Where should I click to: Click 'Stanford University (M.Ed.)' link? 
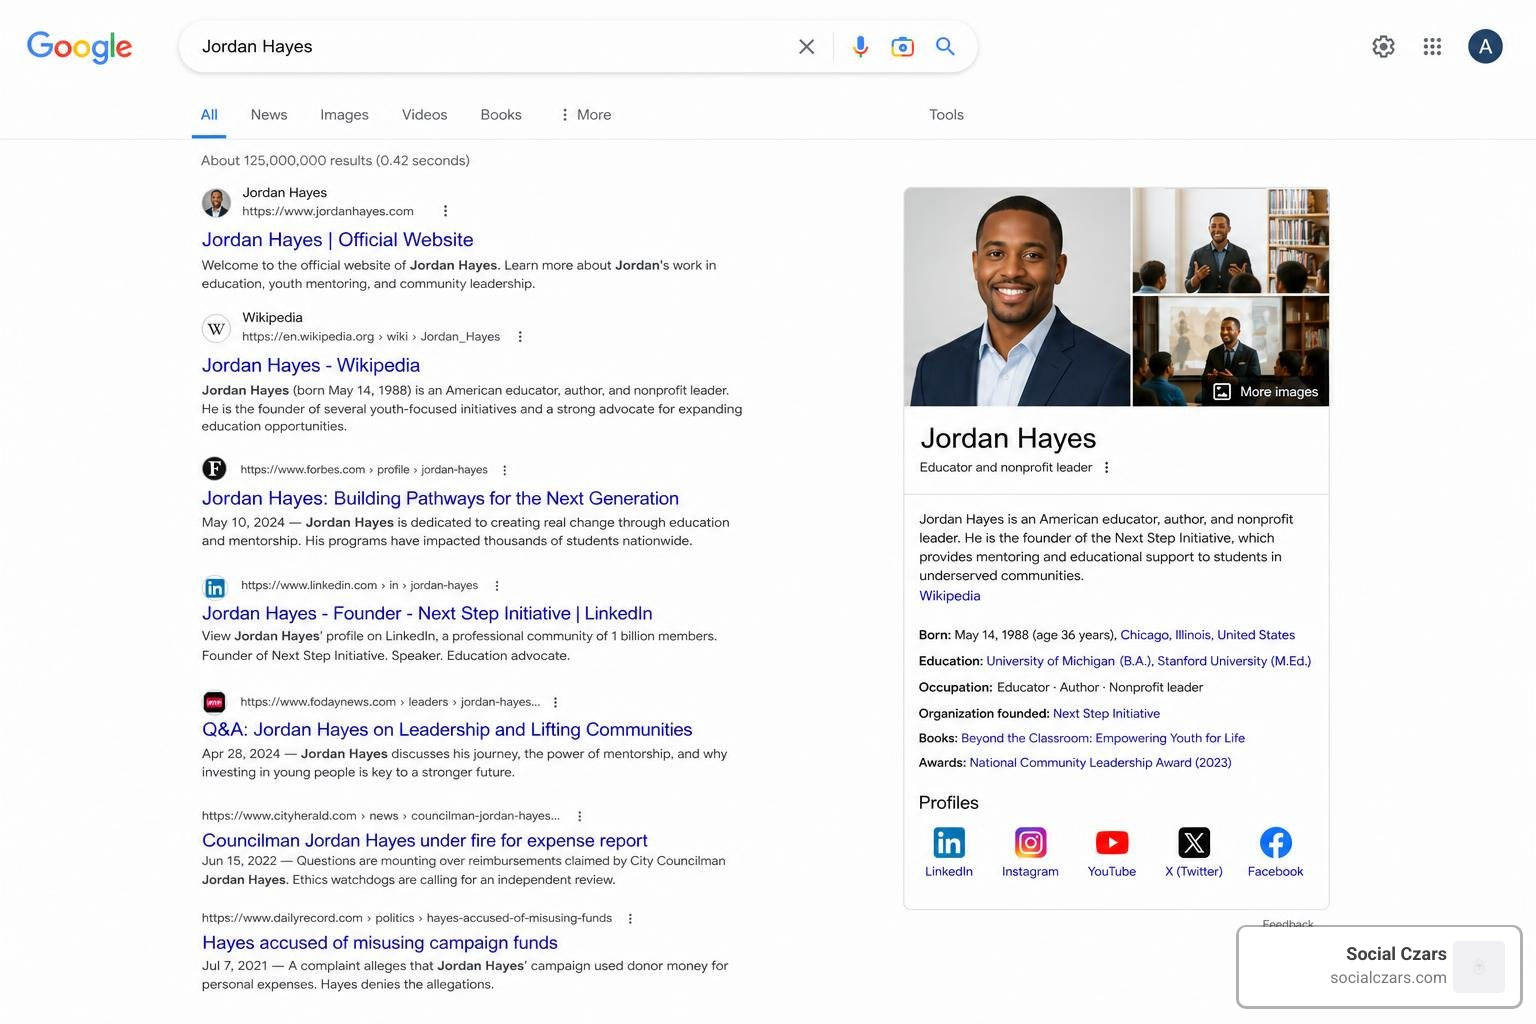(1234, 661)
